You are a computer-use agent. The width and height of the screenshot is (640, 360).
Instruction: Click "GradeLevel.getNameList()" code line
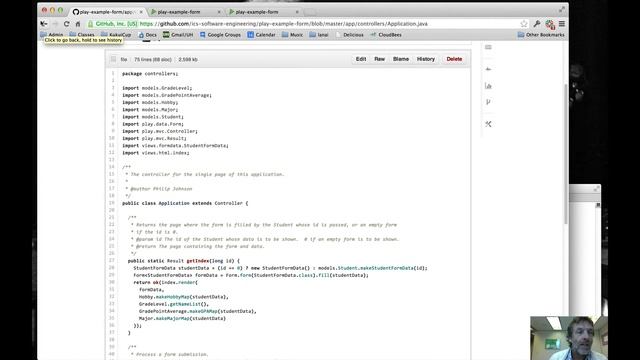[x=174, y=304]
